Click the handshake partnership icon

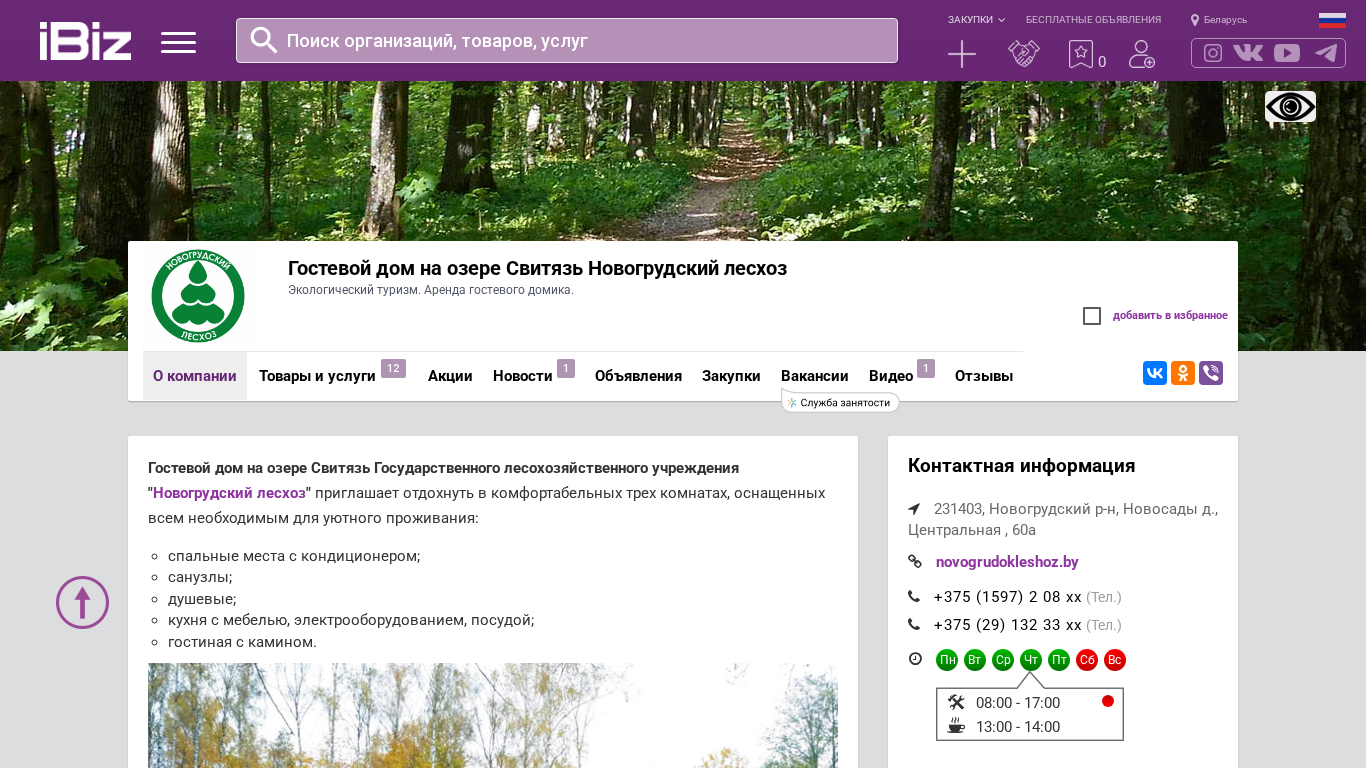(1023, 54)
